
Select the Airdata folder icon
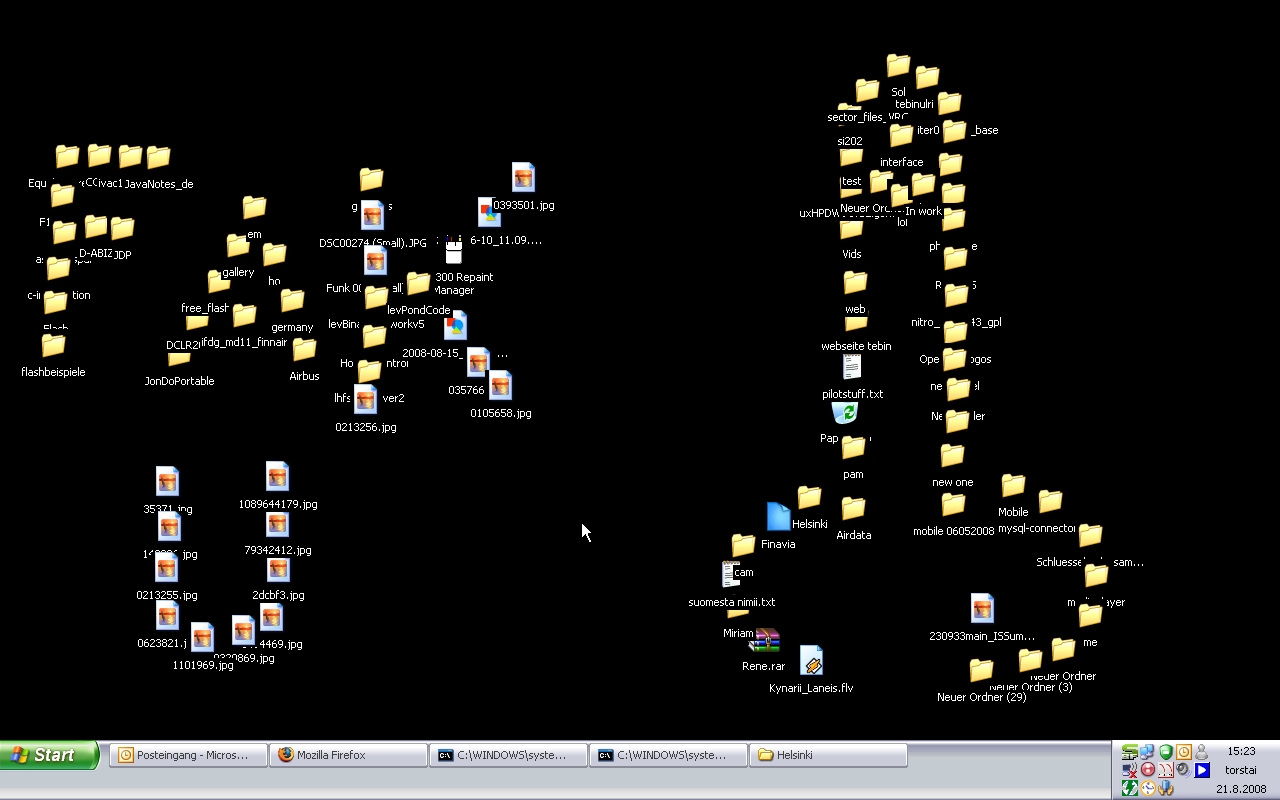coord(853,509)
